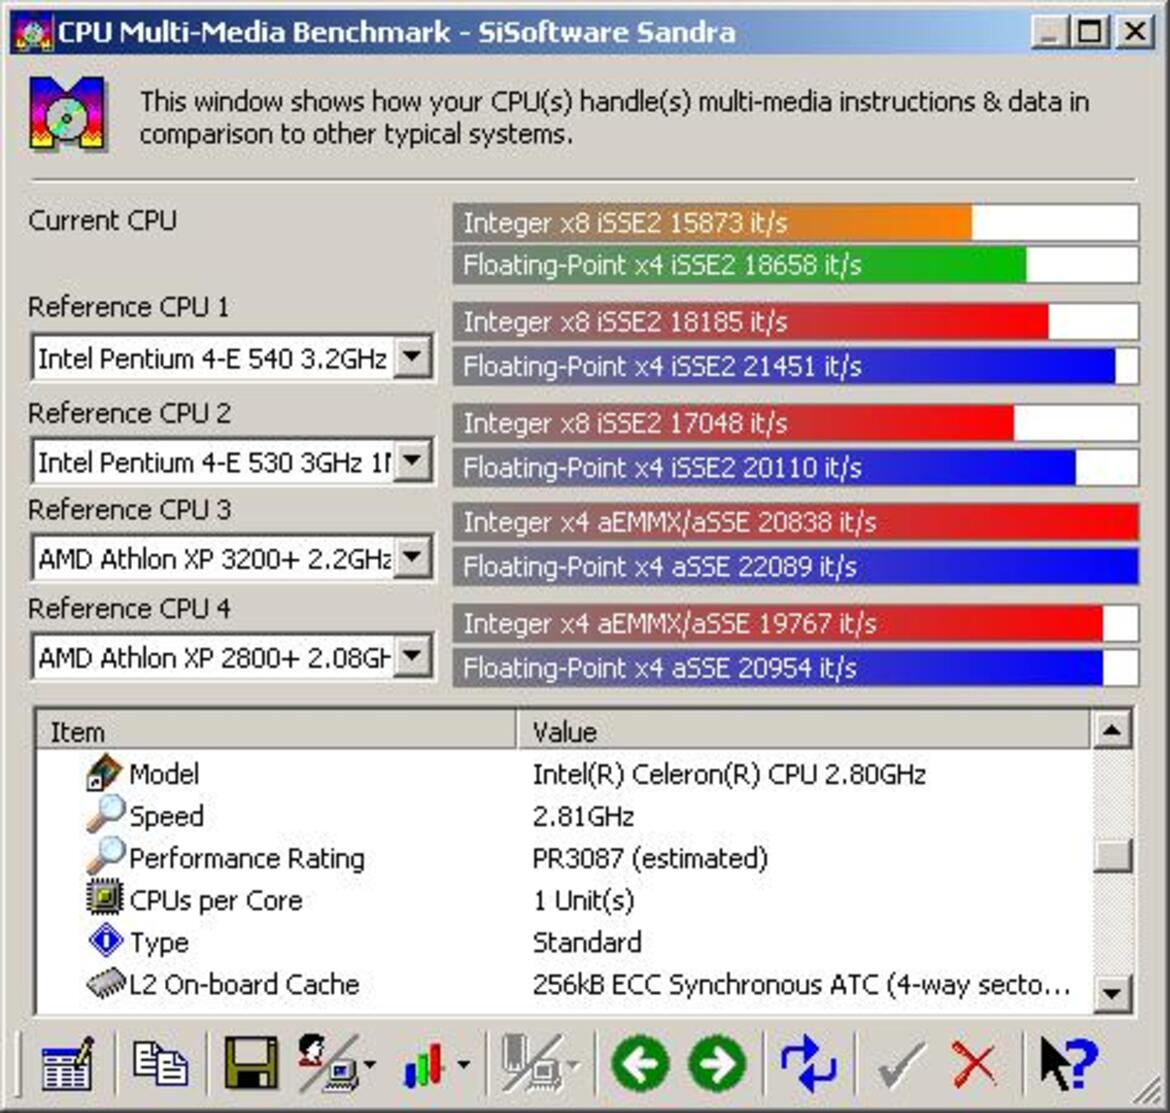
Task: Click the Integer x8 iSSE2 18185 it/s bar
Action: [795, 322]
